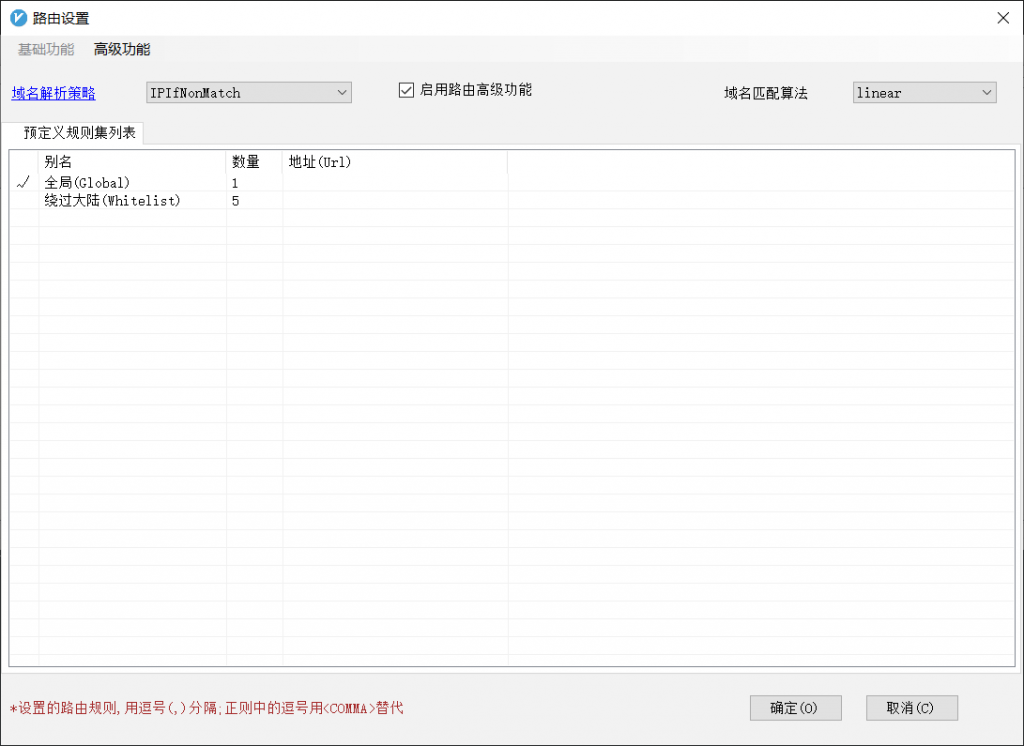Image resolution: width=1024 pixels, height=746 pixels.
Task: Follow the 域名解析策略 link
Action: [x=54, y=93]
